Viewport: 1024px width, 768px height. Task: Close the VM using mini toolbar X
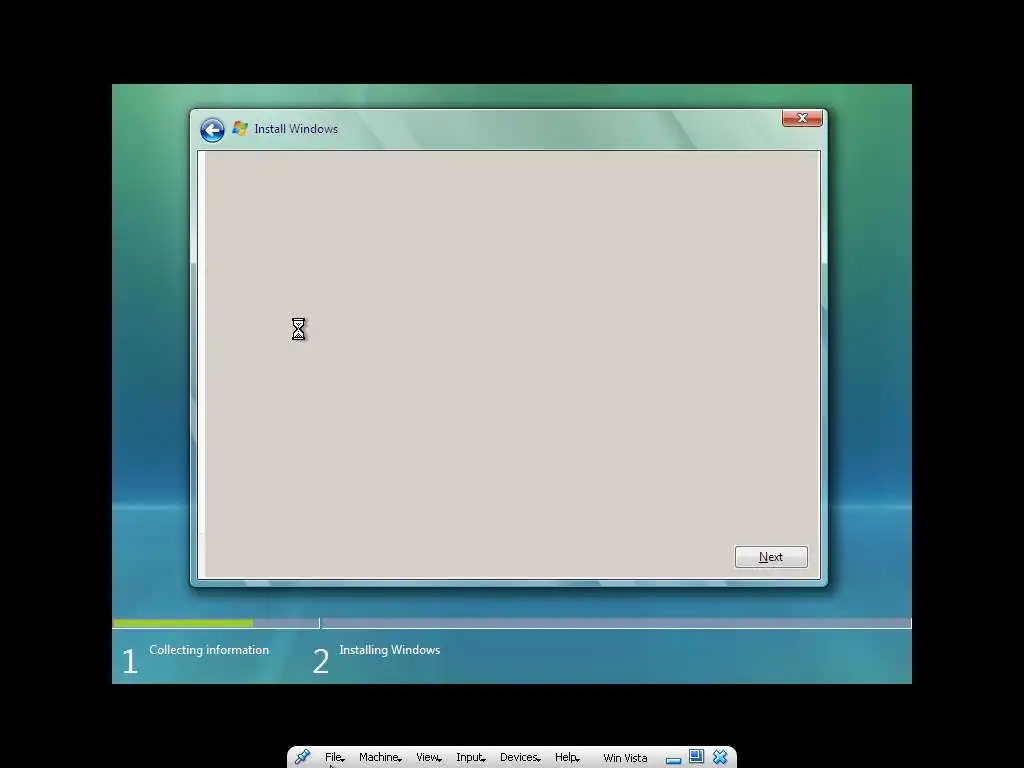[720, 757]
